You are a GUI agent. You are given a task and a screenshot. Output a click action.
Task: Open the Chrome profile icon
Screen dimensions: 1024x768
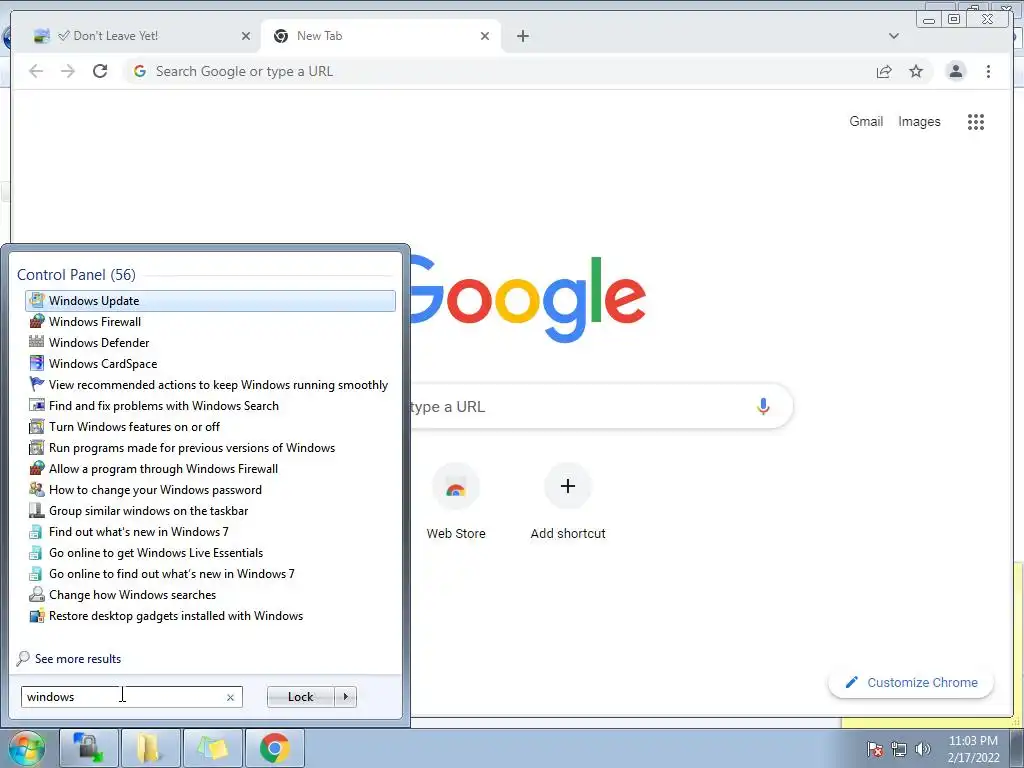pos(956,71)
